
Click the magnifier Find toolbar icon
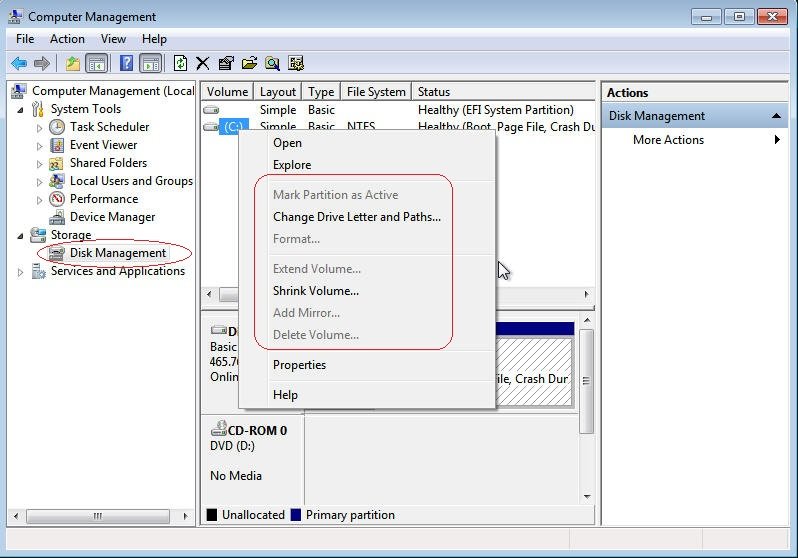click(272, 64)
